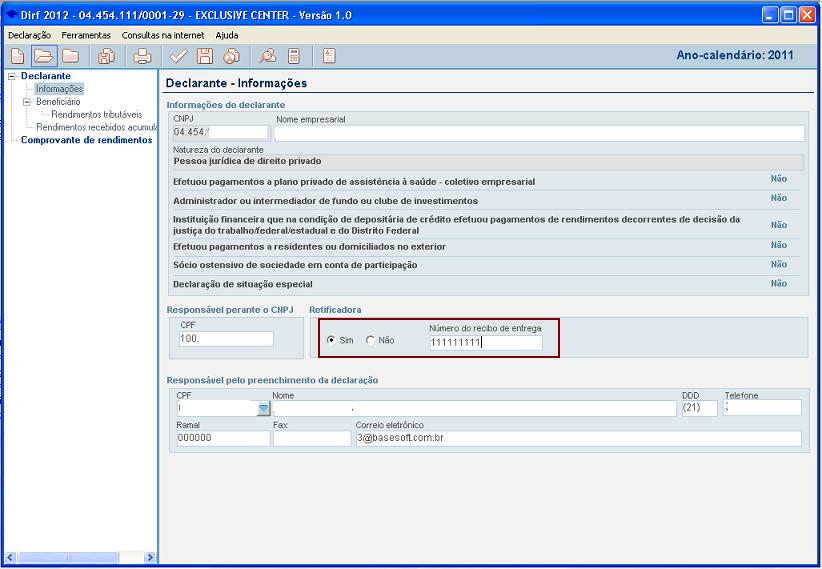Click the print icon in toolbar

[142, 56]
